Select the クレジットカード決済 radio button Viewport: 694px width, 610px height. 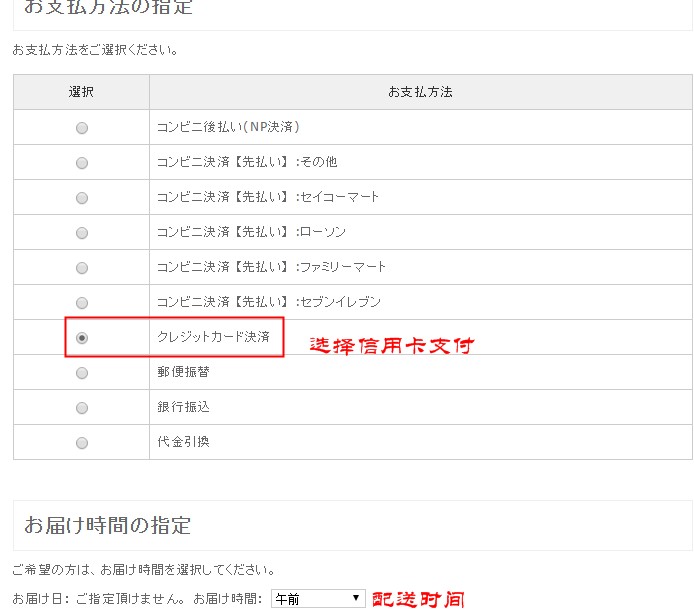coord(82,338)
